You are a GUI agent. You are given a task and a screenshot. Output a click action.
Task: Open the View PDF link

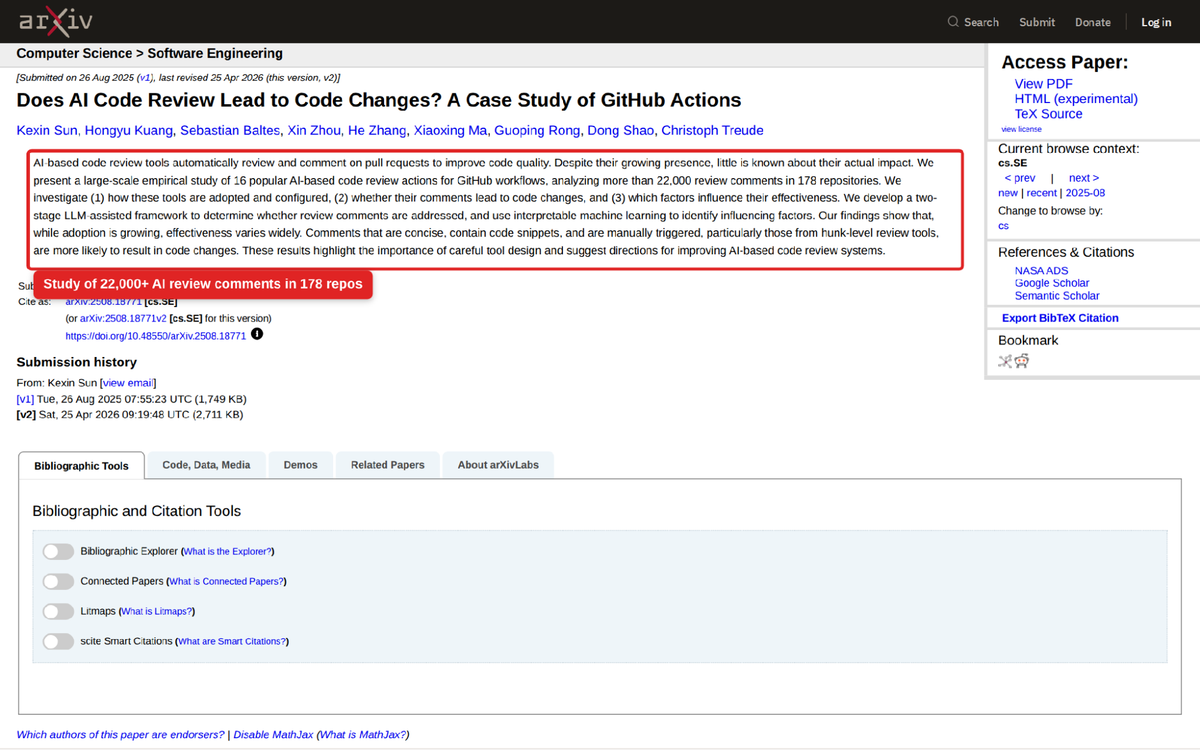(1043, 84)
